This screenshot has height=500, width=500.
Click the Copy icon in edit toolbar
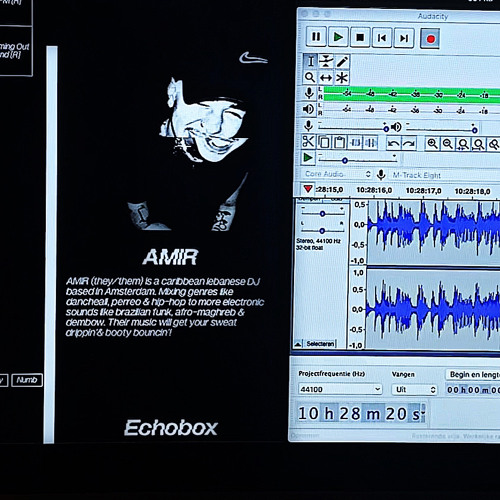(324, 142)
